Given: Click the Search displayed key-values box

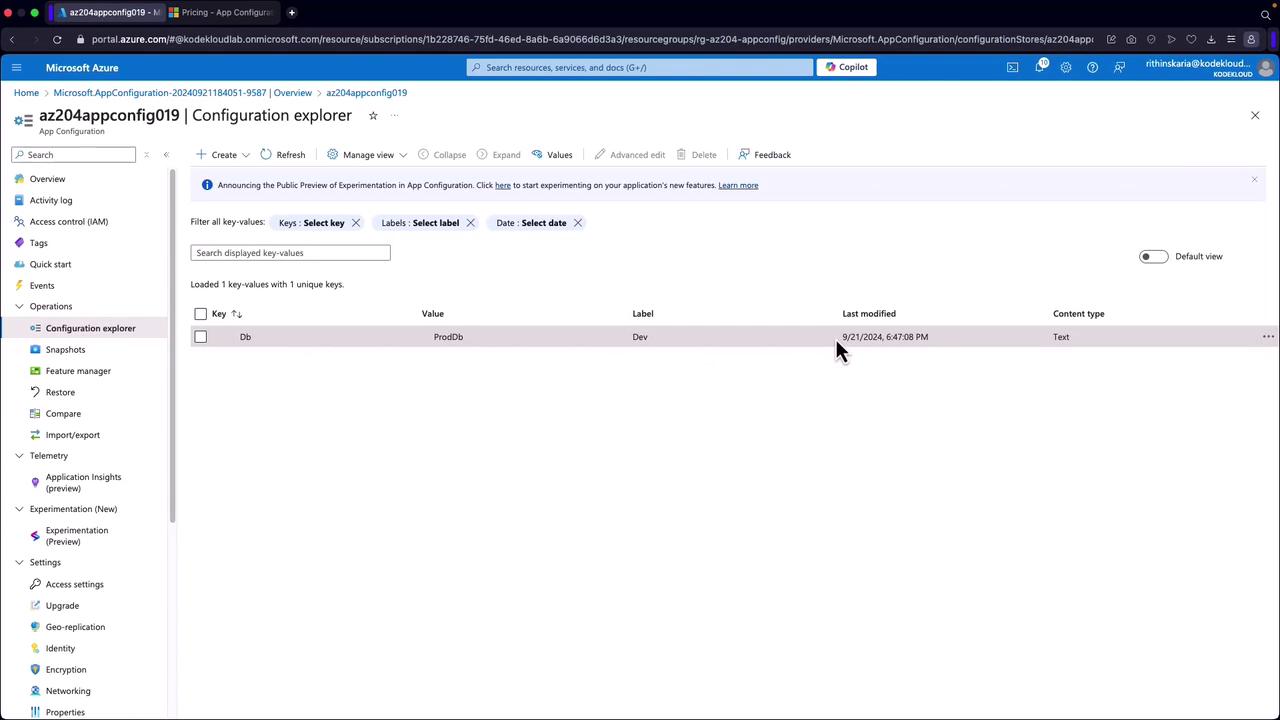Looking at the screenshot, I should tap(290, 253).
